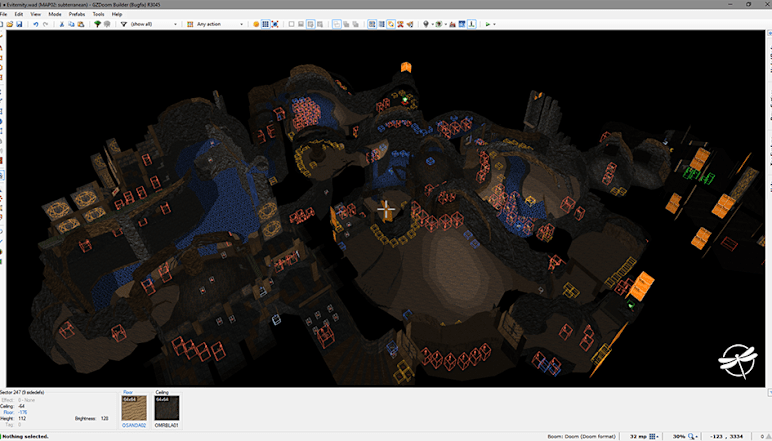Screen dimensions: 772x441
Task: Click the 'Nothing selected.' status text
Action: coord(26,436)
